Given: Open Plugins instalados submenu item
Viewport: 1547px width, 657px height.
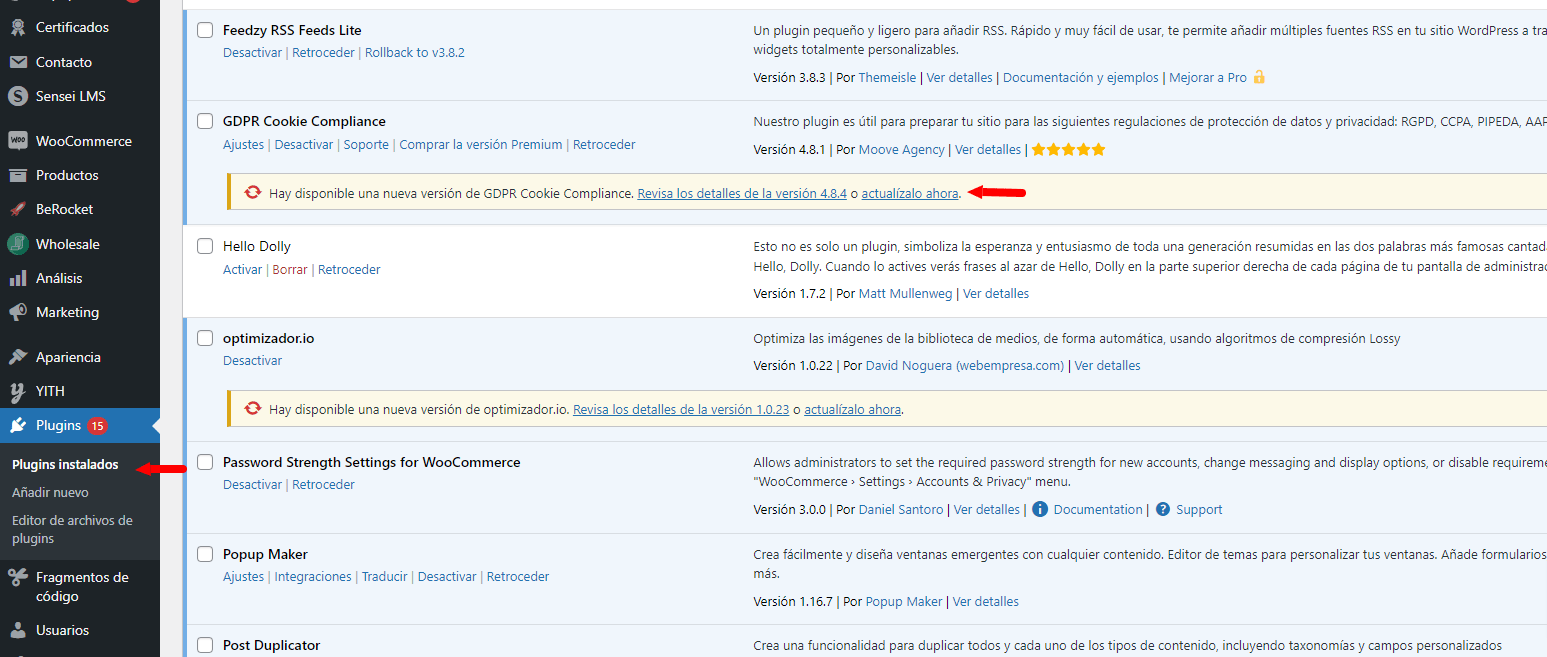Looking at the screenshot, I should (x=65, y=465).
